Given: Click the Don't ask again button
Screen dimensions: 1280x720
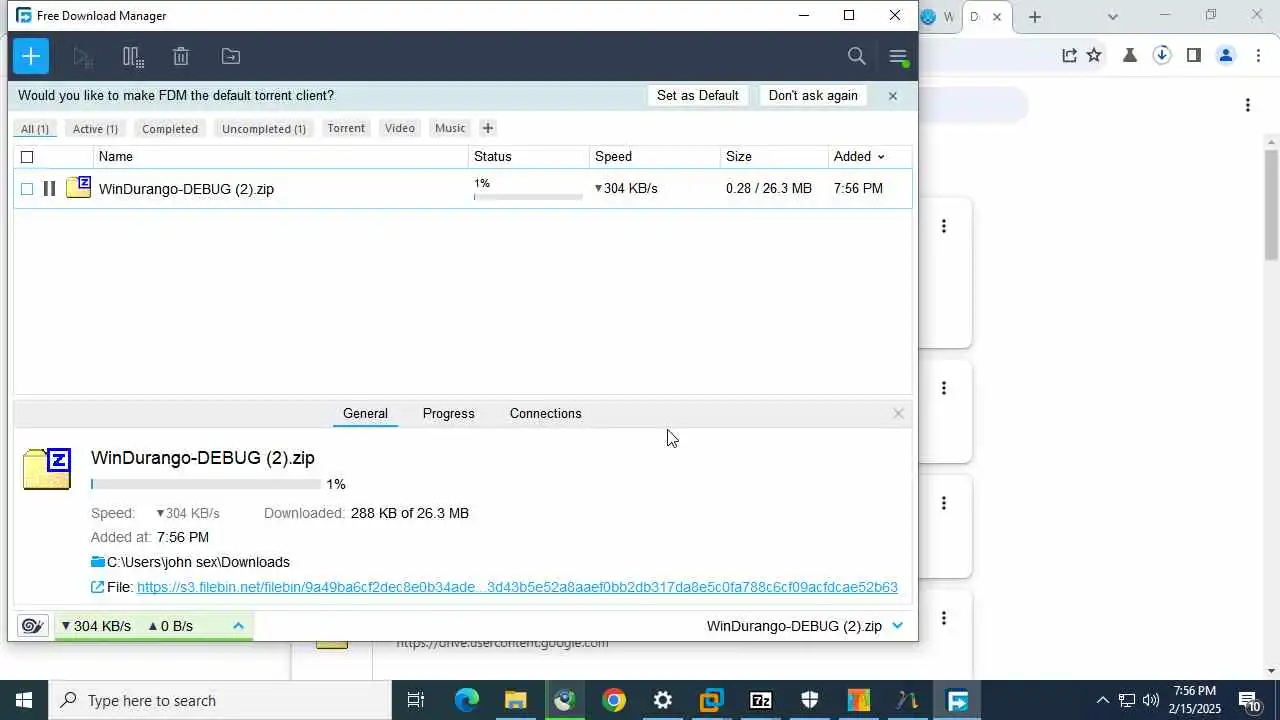Looking at the screenshot, I should click(x=813, y=96).
